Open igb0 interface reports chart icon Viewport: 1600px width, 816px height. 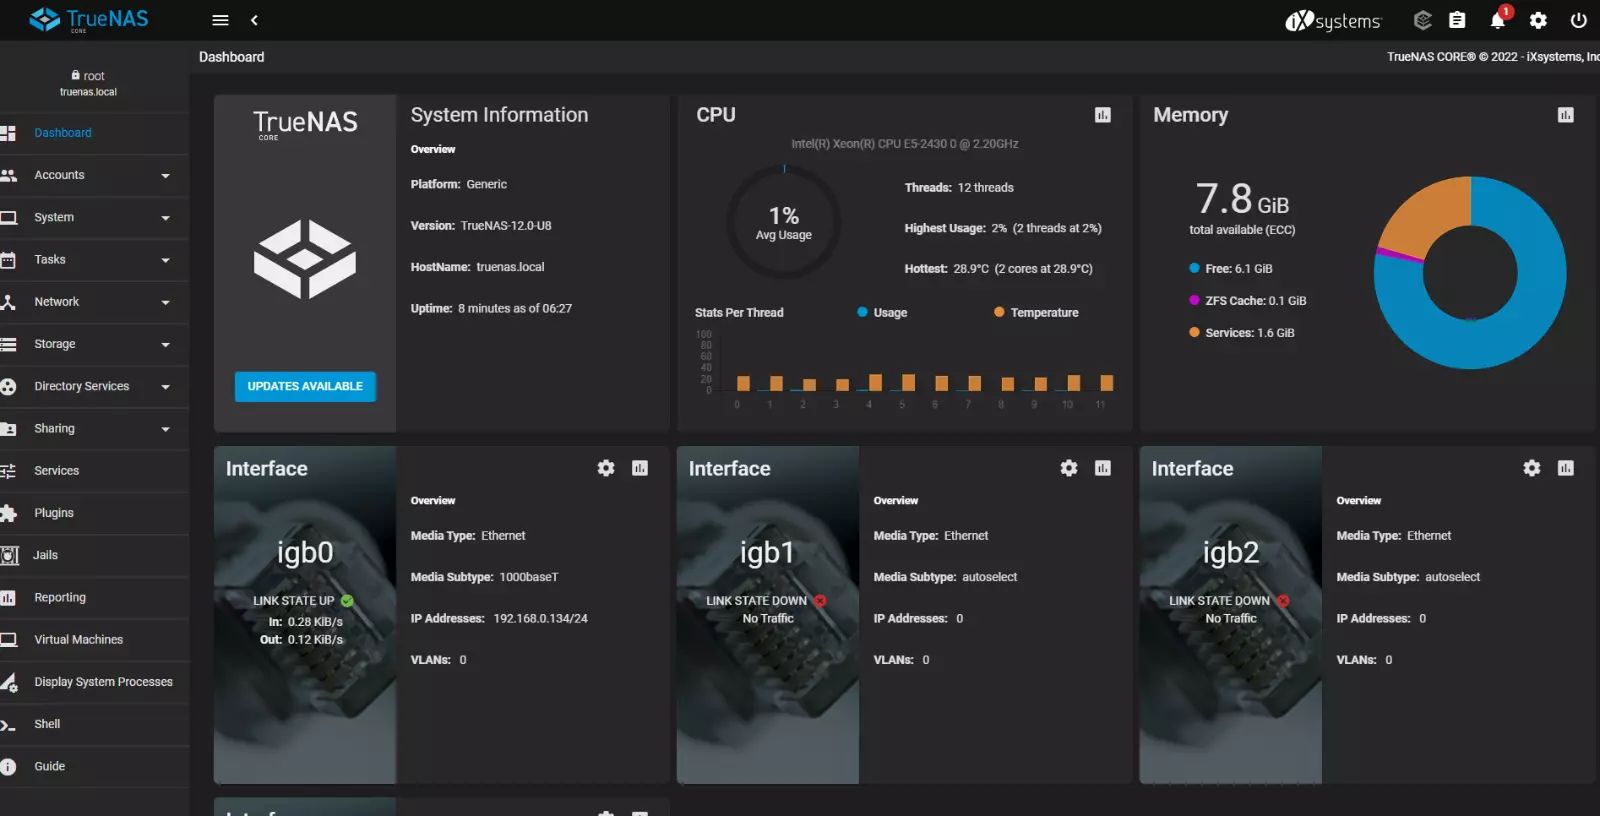(x=640, y=468)
